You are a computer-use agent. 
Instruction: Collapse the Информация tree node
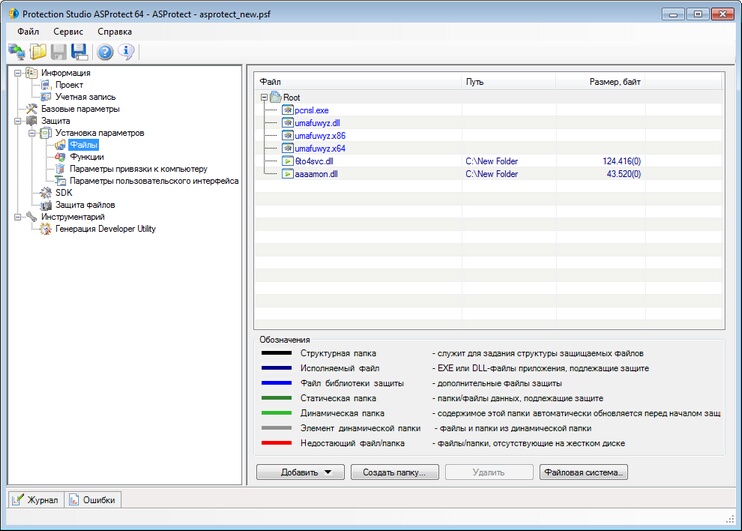click(x=18, y=73)
